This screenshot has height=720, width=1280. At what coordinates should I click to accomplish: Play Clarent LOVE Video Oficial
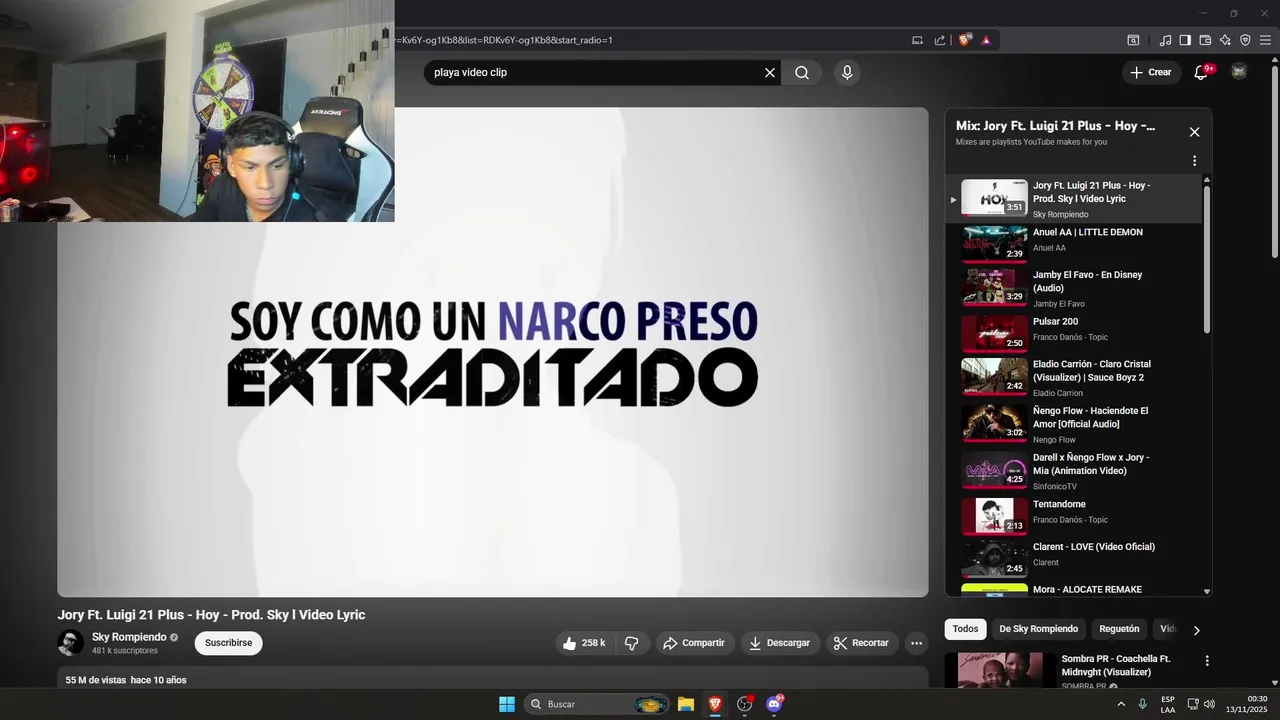[1075, 559]
